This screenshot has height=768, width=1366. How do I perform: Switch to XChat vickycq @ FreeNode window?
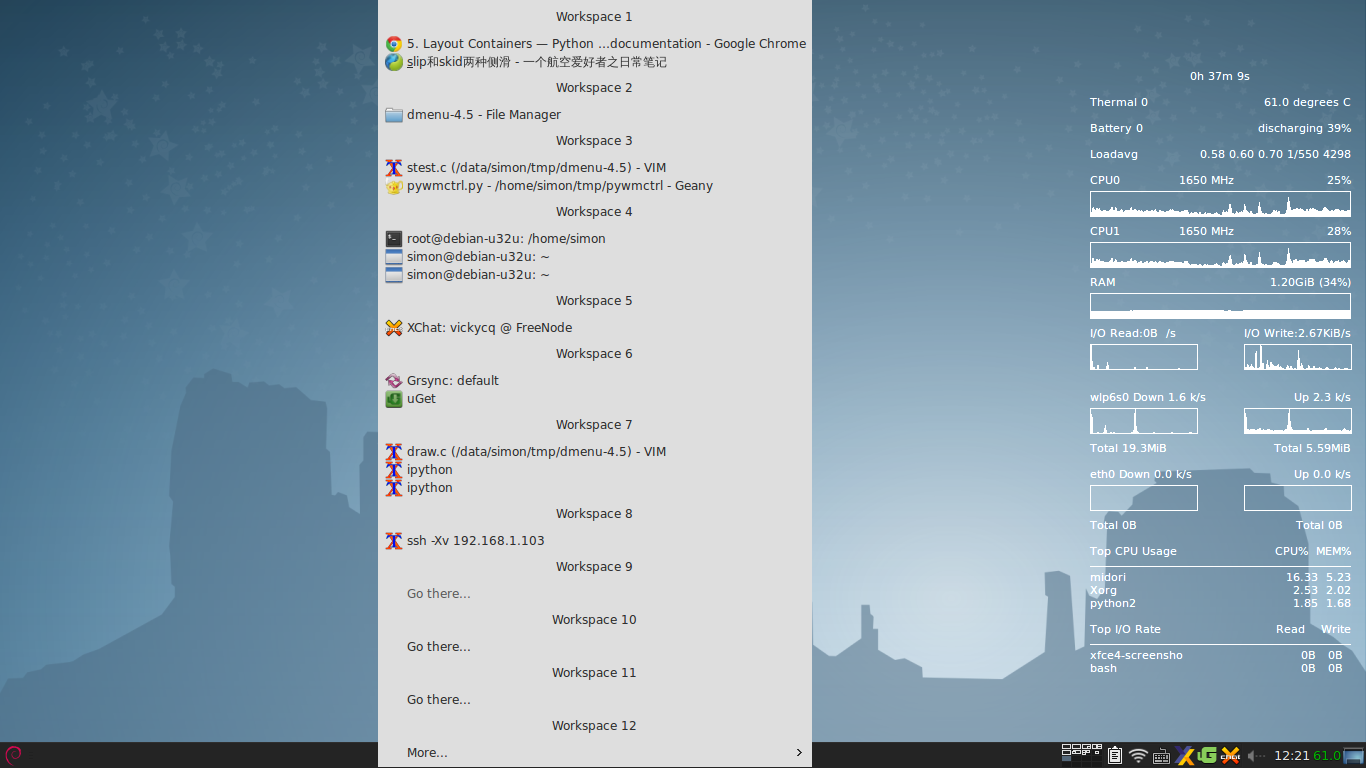(595, 328)
